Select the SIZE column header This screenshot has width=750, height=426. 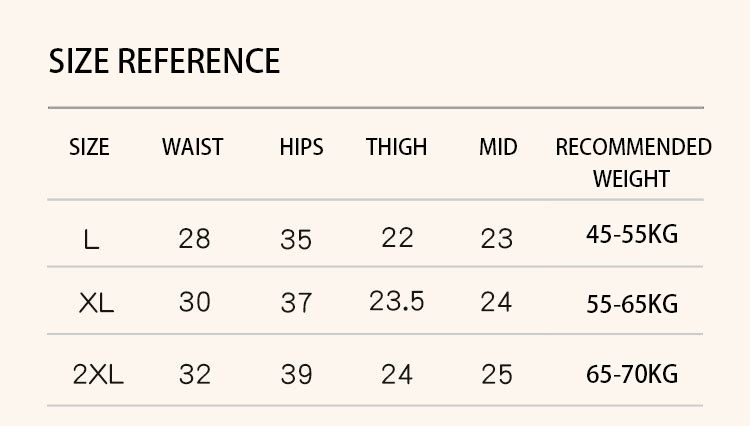pos(89,147)
